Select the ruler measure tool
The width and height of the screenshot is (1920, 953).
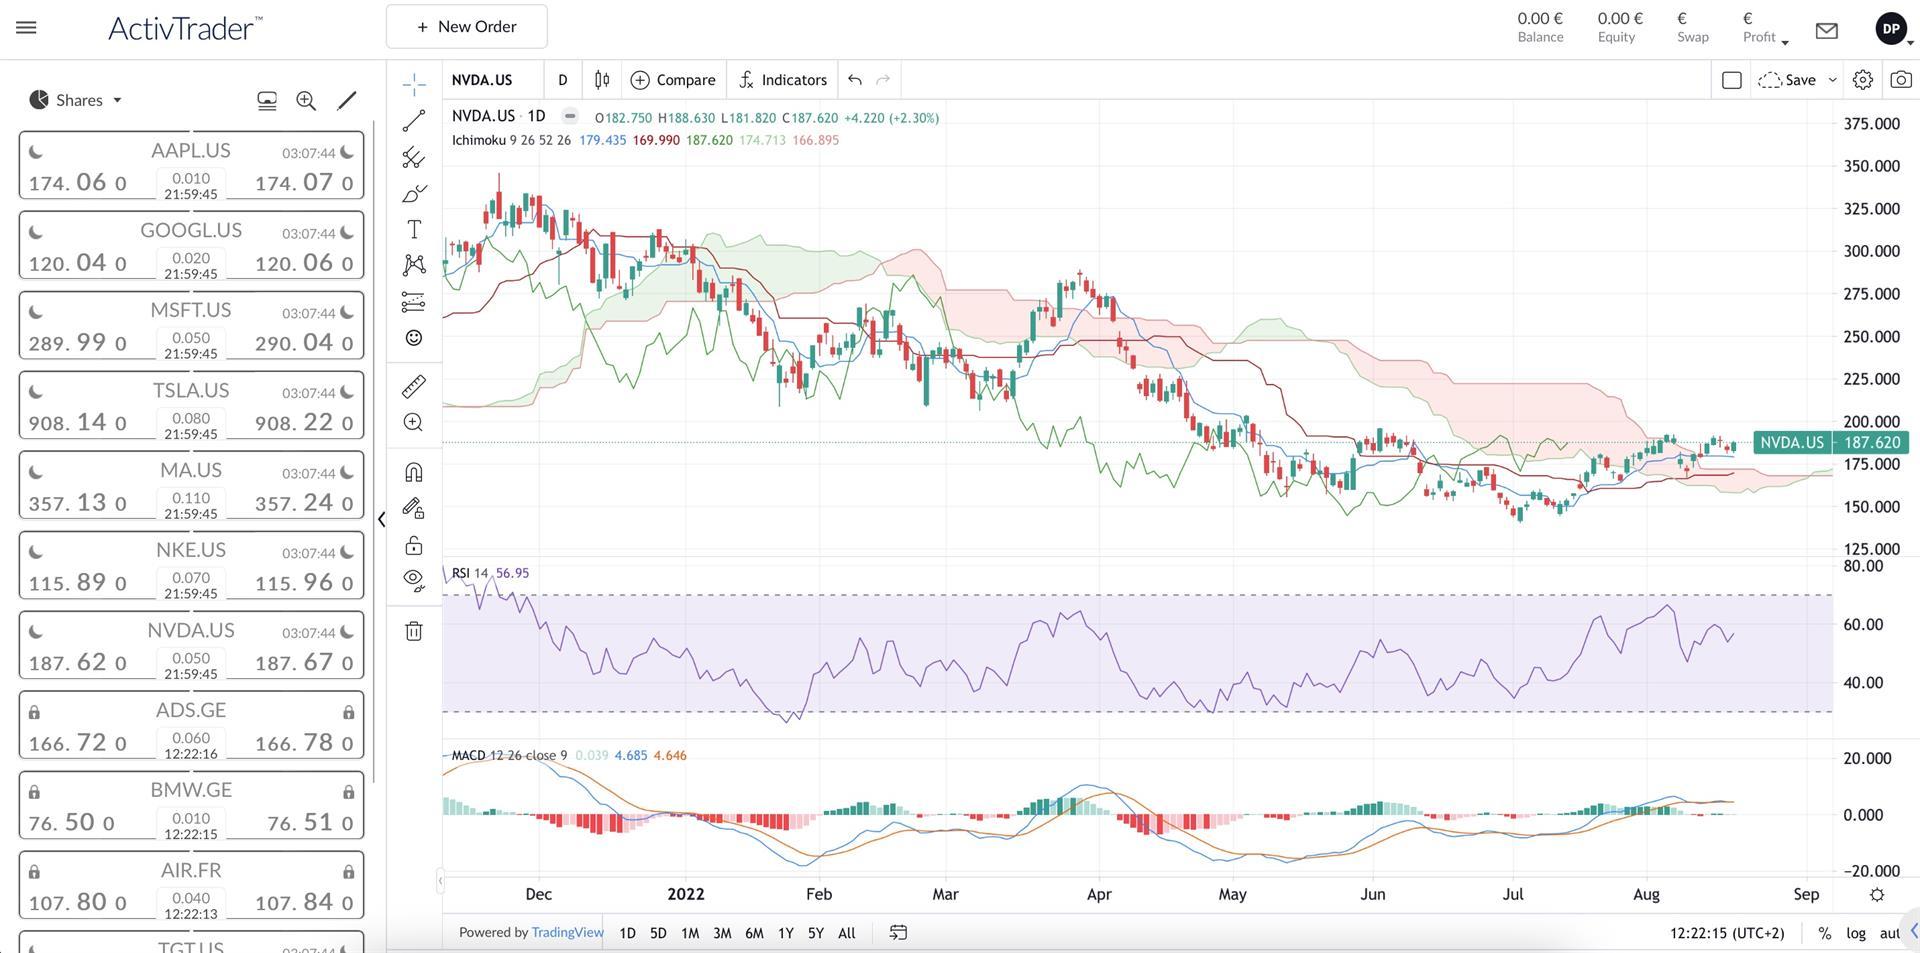[414, 386]
